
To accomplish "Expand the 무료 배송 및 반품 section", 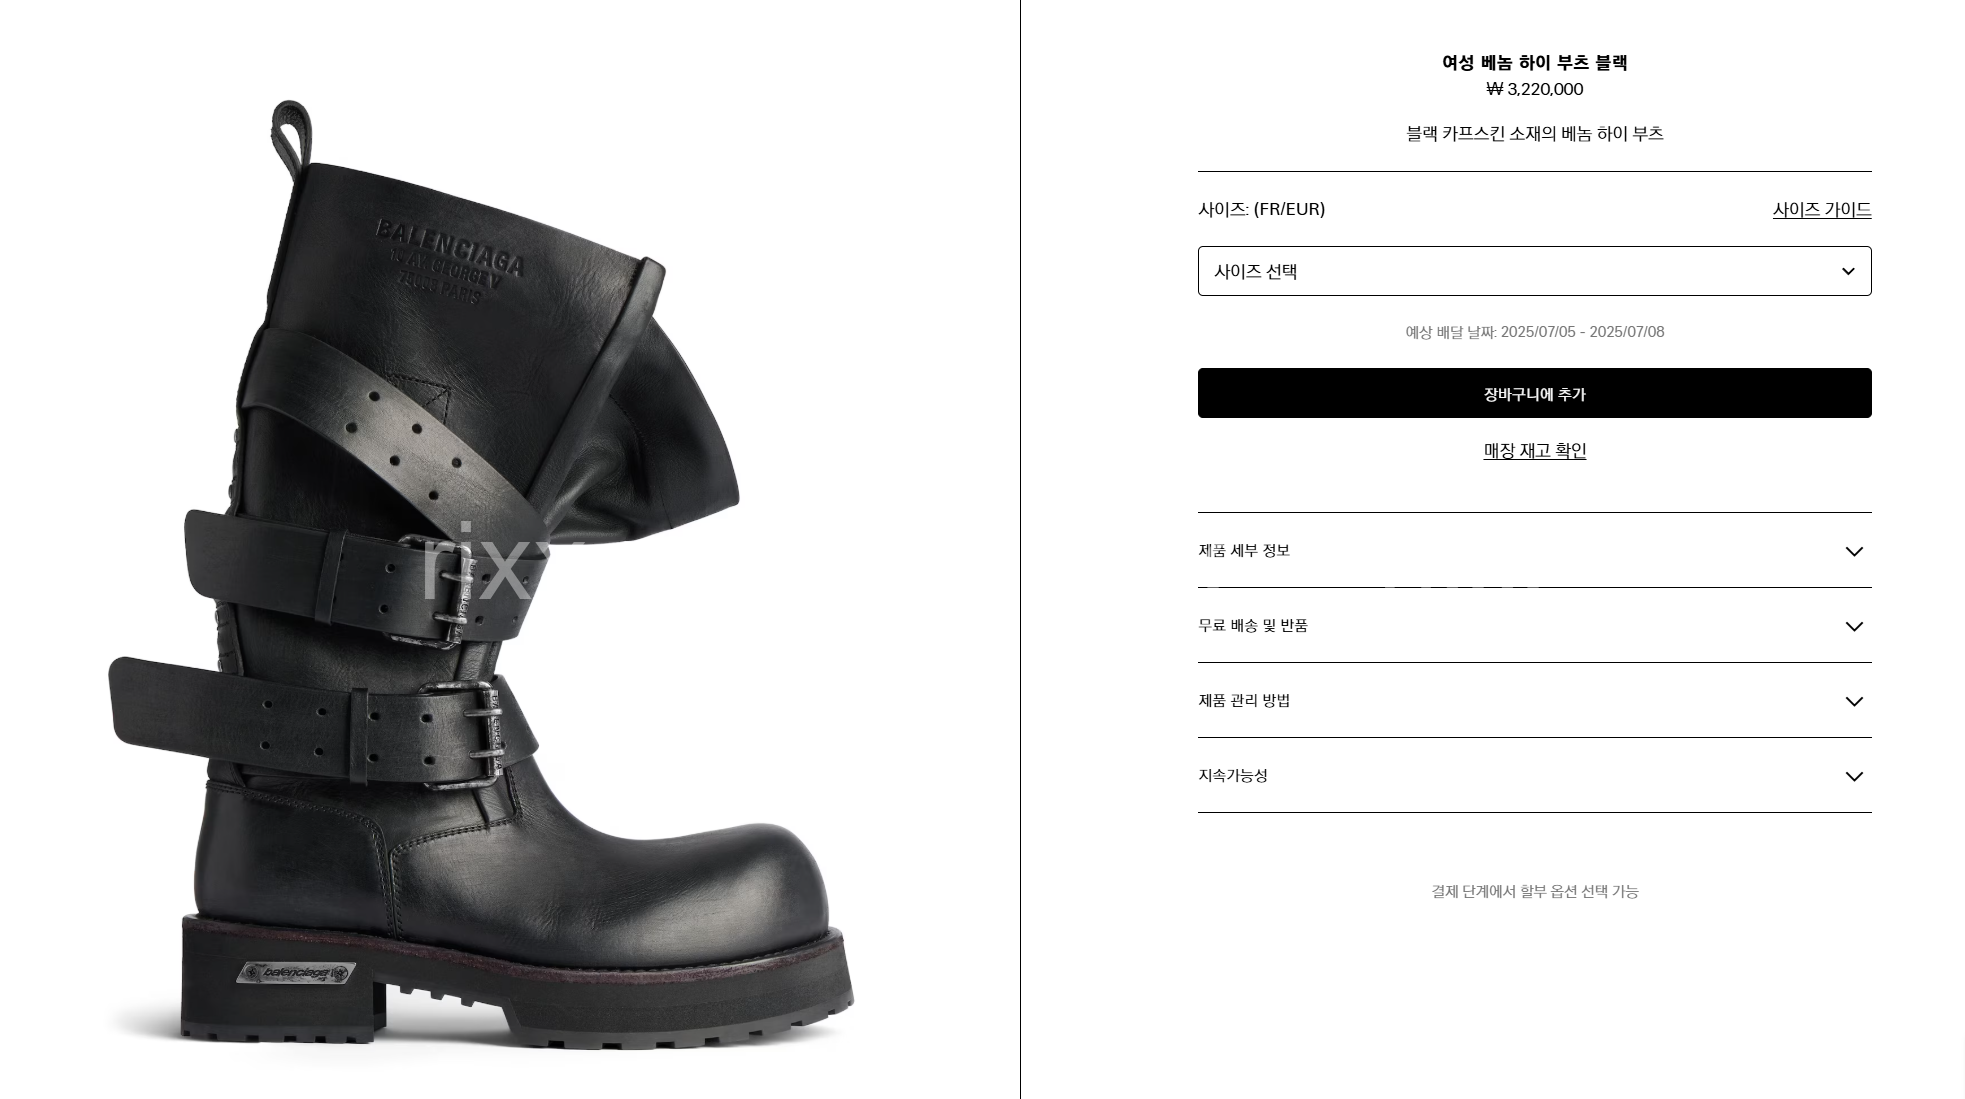I will [1534, 626].
